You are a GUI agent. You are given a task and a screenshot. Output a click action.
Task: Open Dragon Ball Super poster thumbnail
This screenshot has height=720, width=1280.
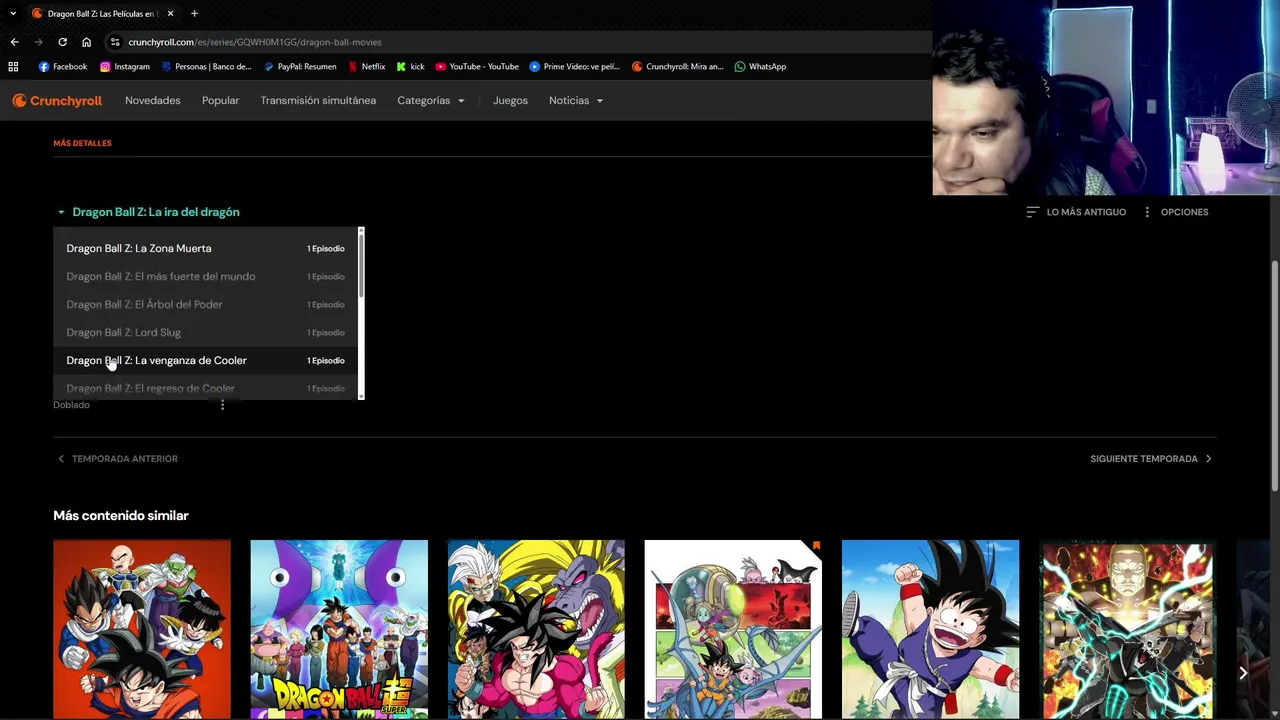point(339,629)
